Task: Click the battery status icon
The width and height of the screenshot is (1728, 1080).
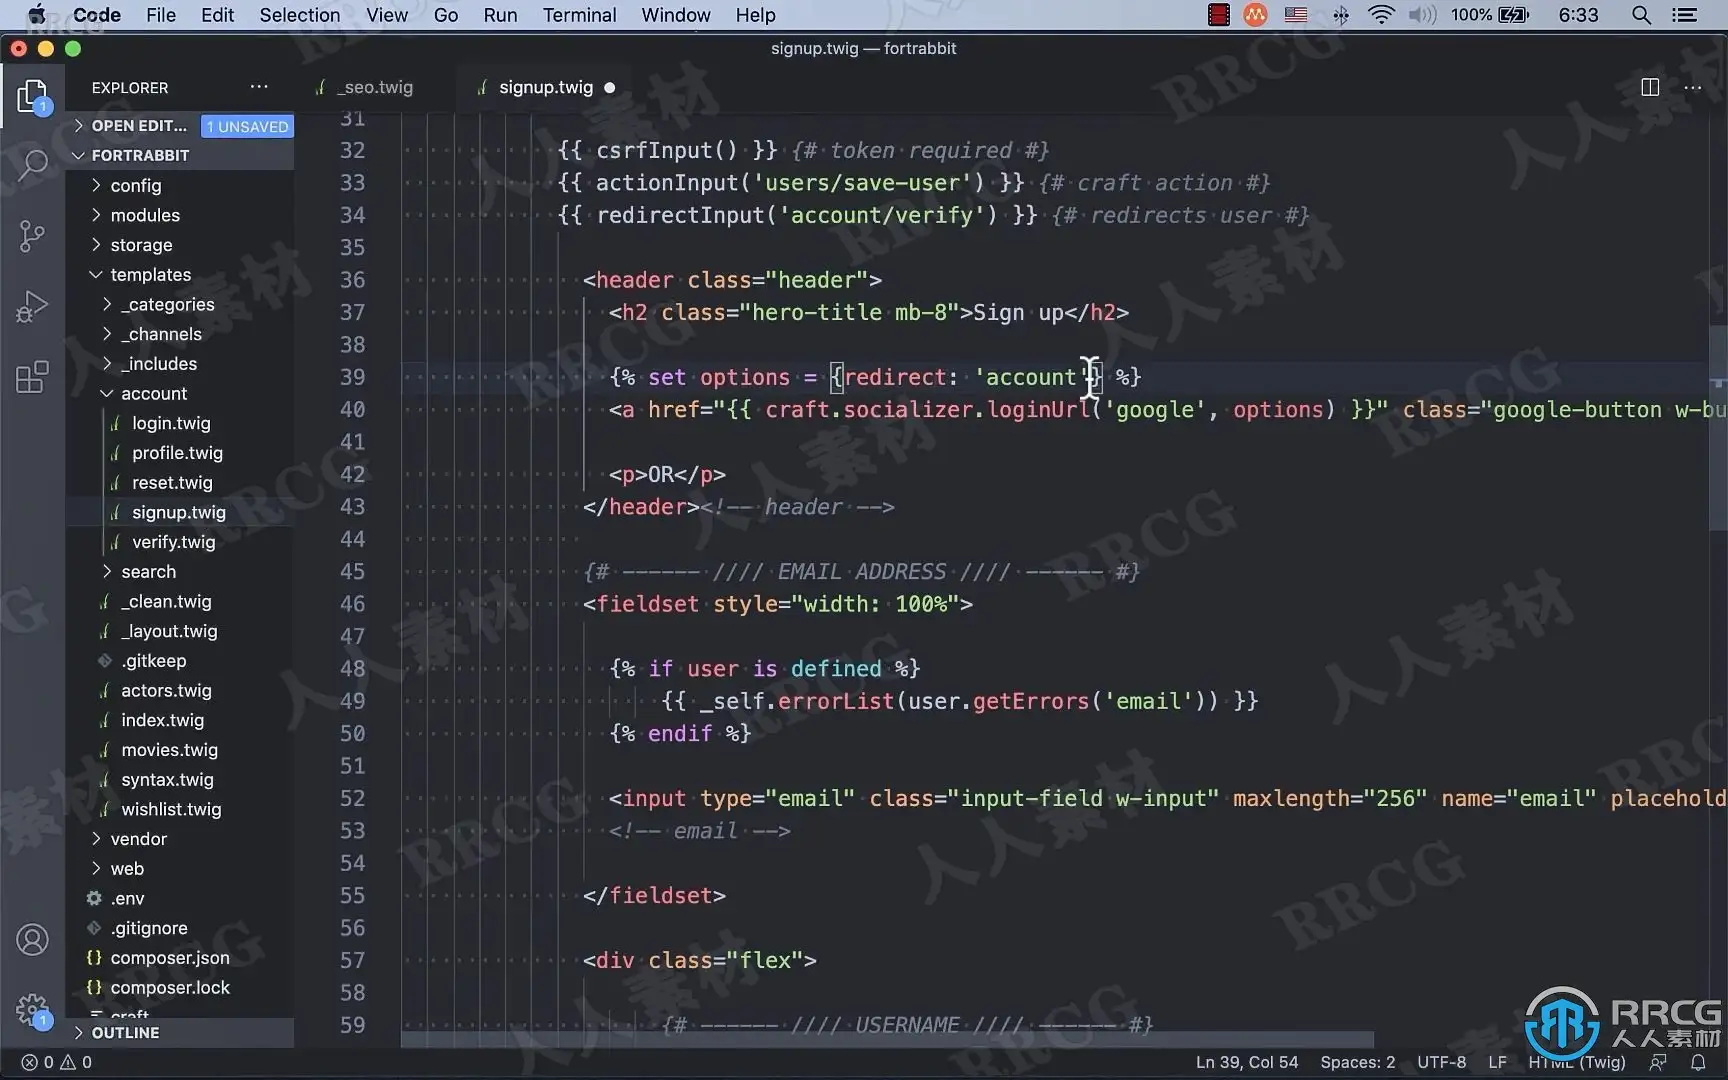Action: 1514,15
